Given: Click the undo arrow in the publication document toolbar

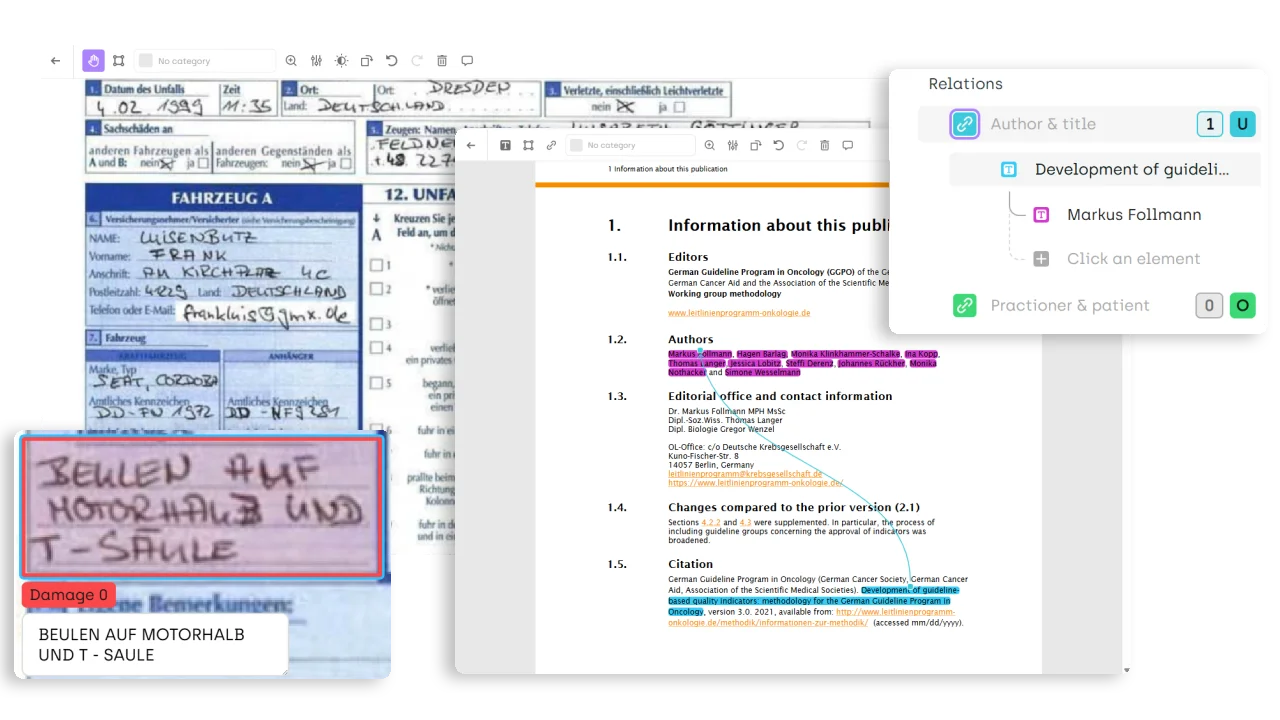Looking at the screenshot, I should click(779, 145).
